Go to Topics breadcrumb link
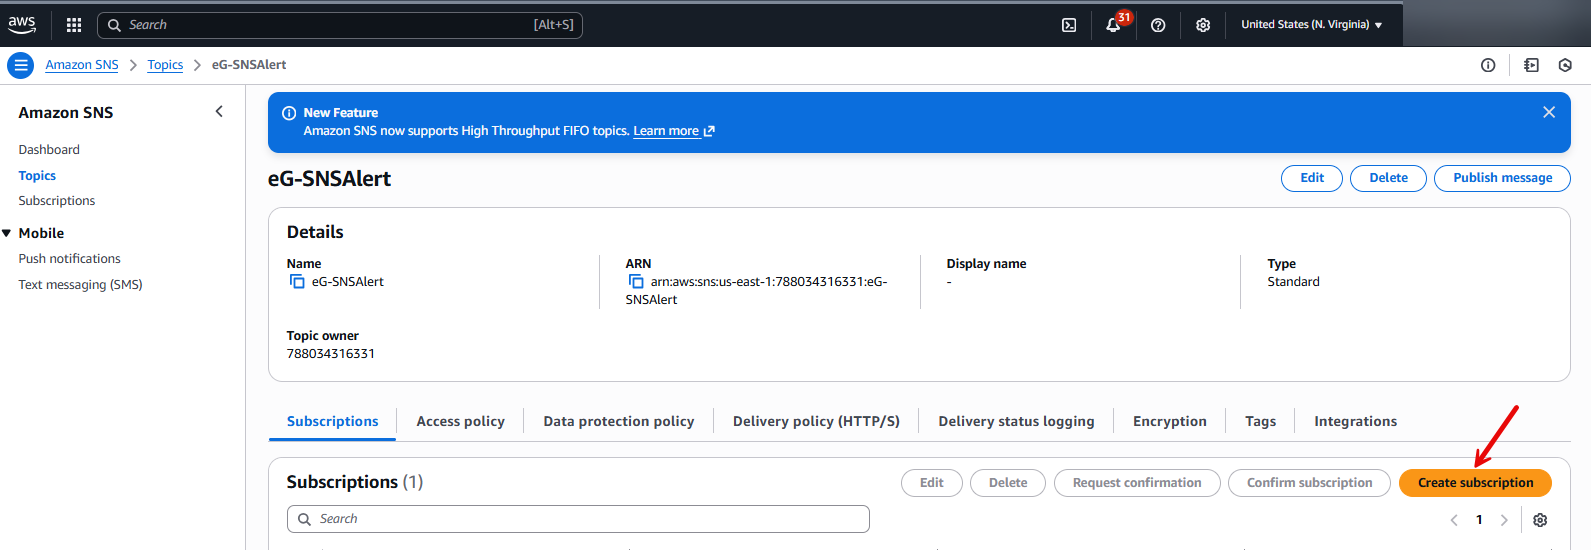The width and height of the screenshot is (1591, 550). coord(165,65)
